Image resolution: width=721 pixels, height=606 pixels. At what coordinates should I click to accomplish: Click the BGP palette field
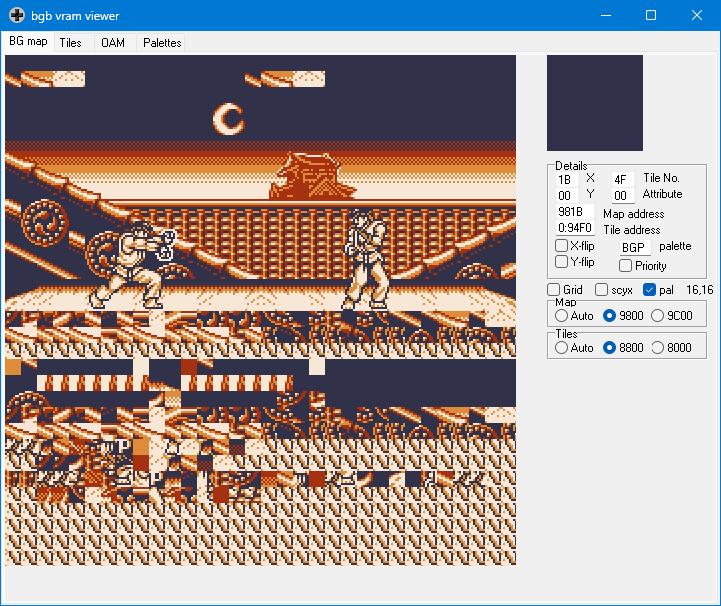tap(635, 248)
